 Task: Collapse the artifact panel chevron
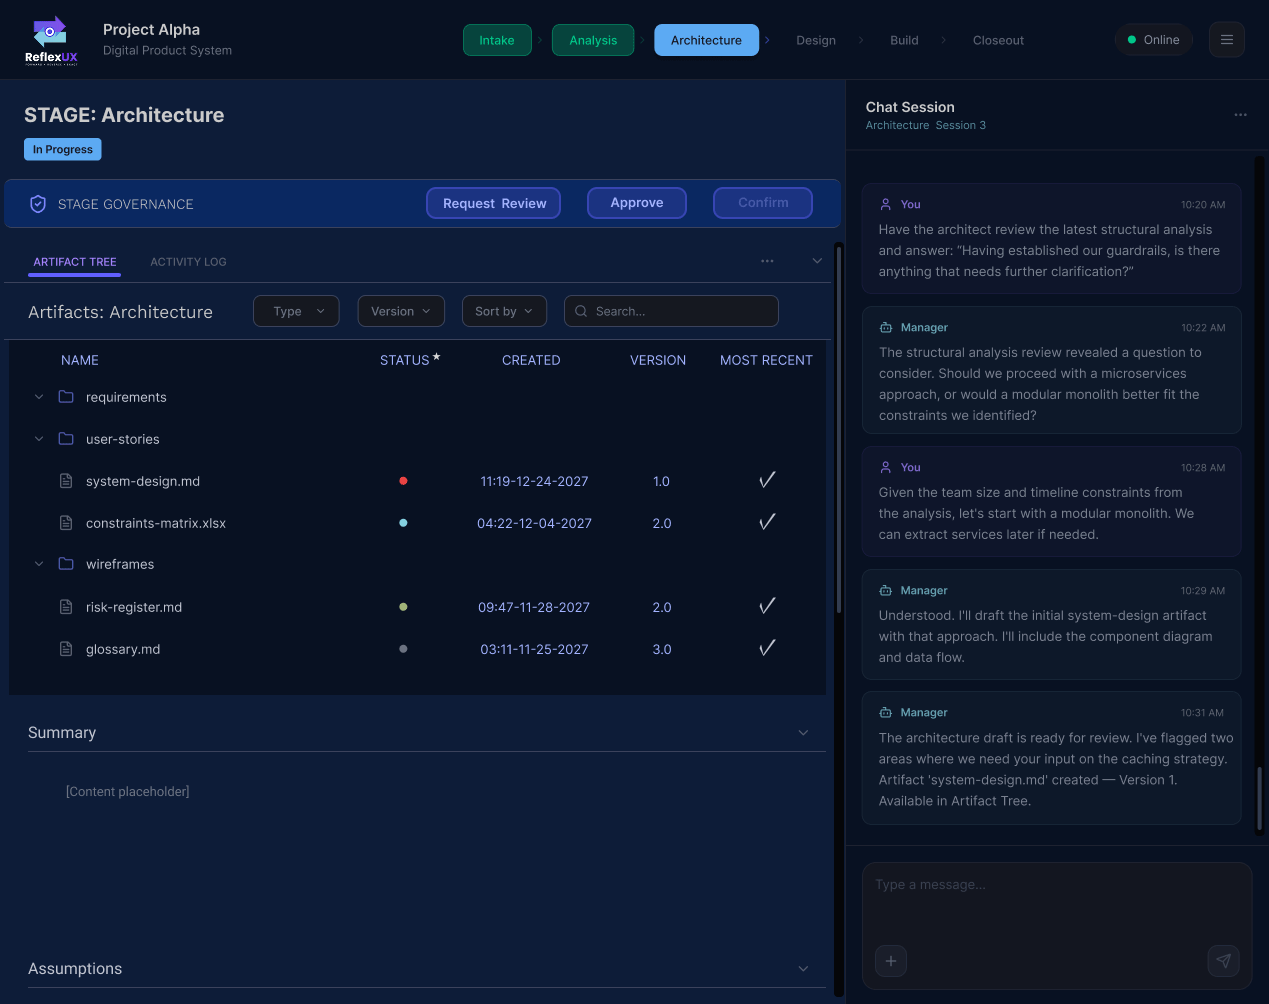point(817,261)
